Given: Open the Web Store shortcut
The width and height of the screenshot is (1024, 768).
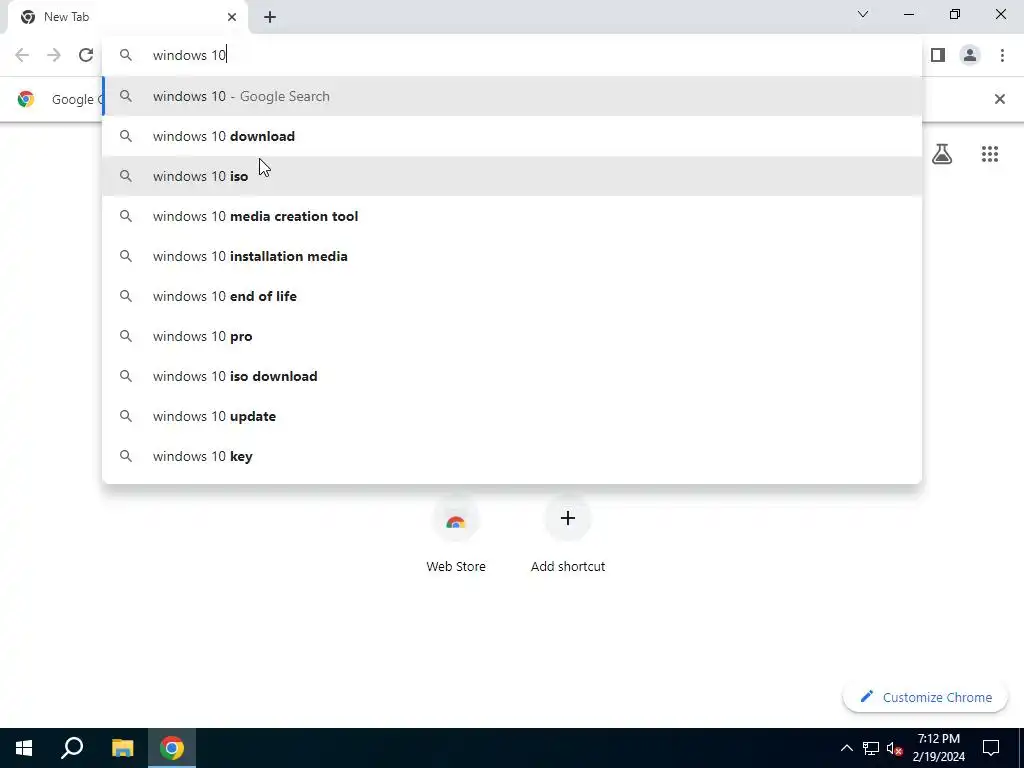Looking at the screenshot, I should tap(456, 536).
